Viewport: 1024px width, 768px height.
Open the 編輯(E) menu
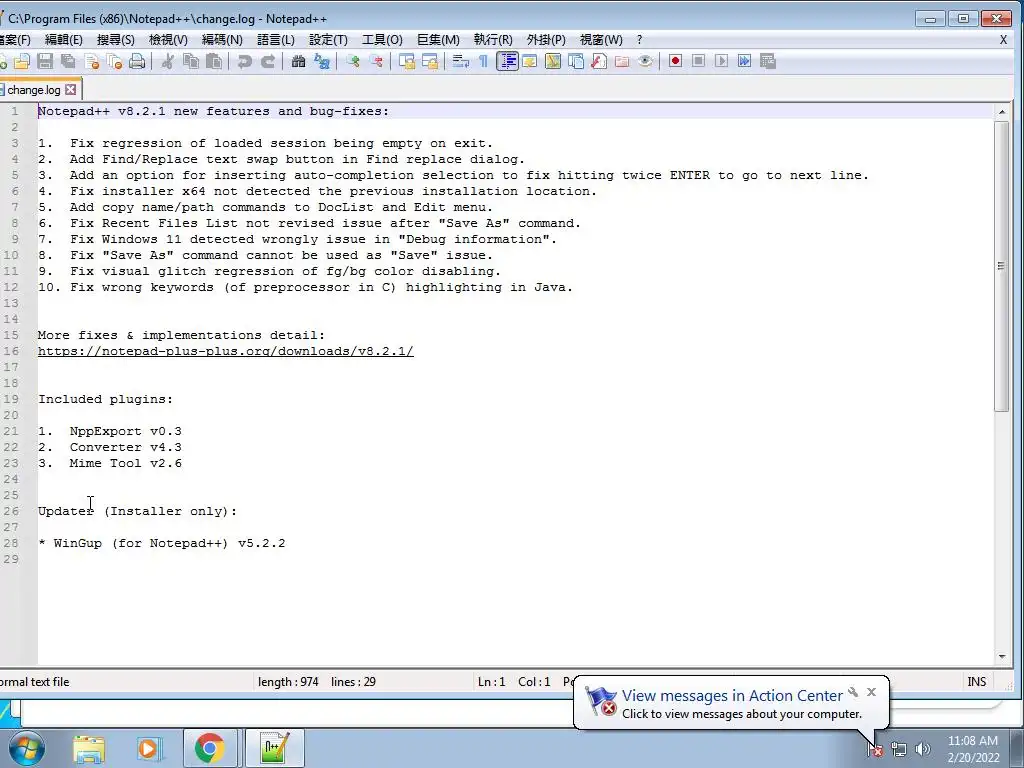[63, 40]
